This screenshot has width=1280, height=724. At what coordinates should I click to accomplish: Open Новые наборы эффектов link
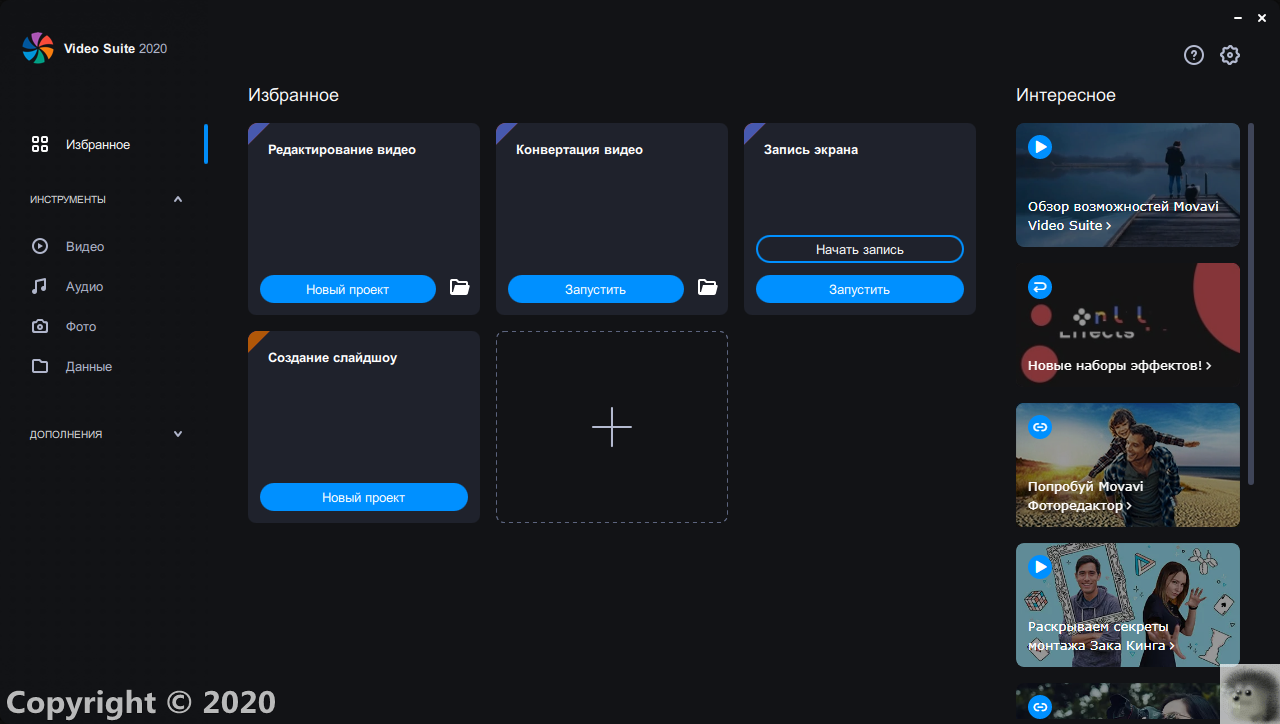pyautogui.click(x=1120, y=366)
